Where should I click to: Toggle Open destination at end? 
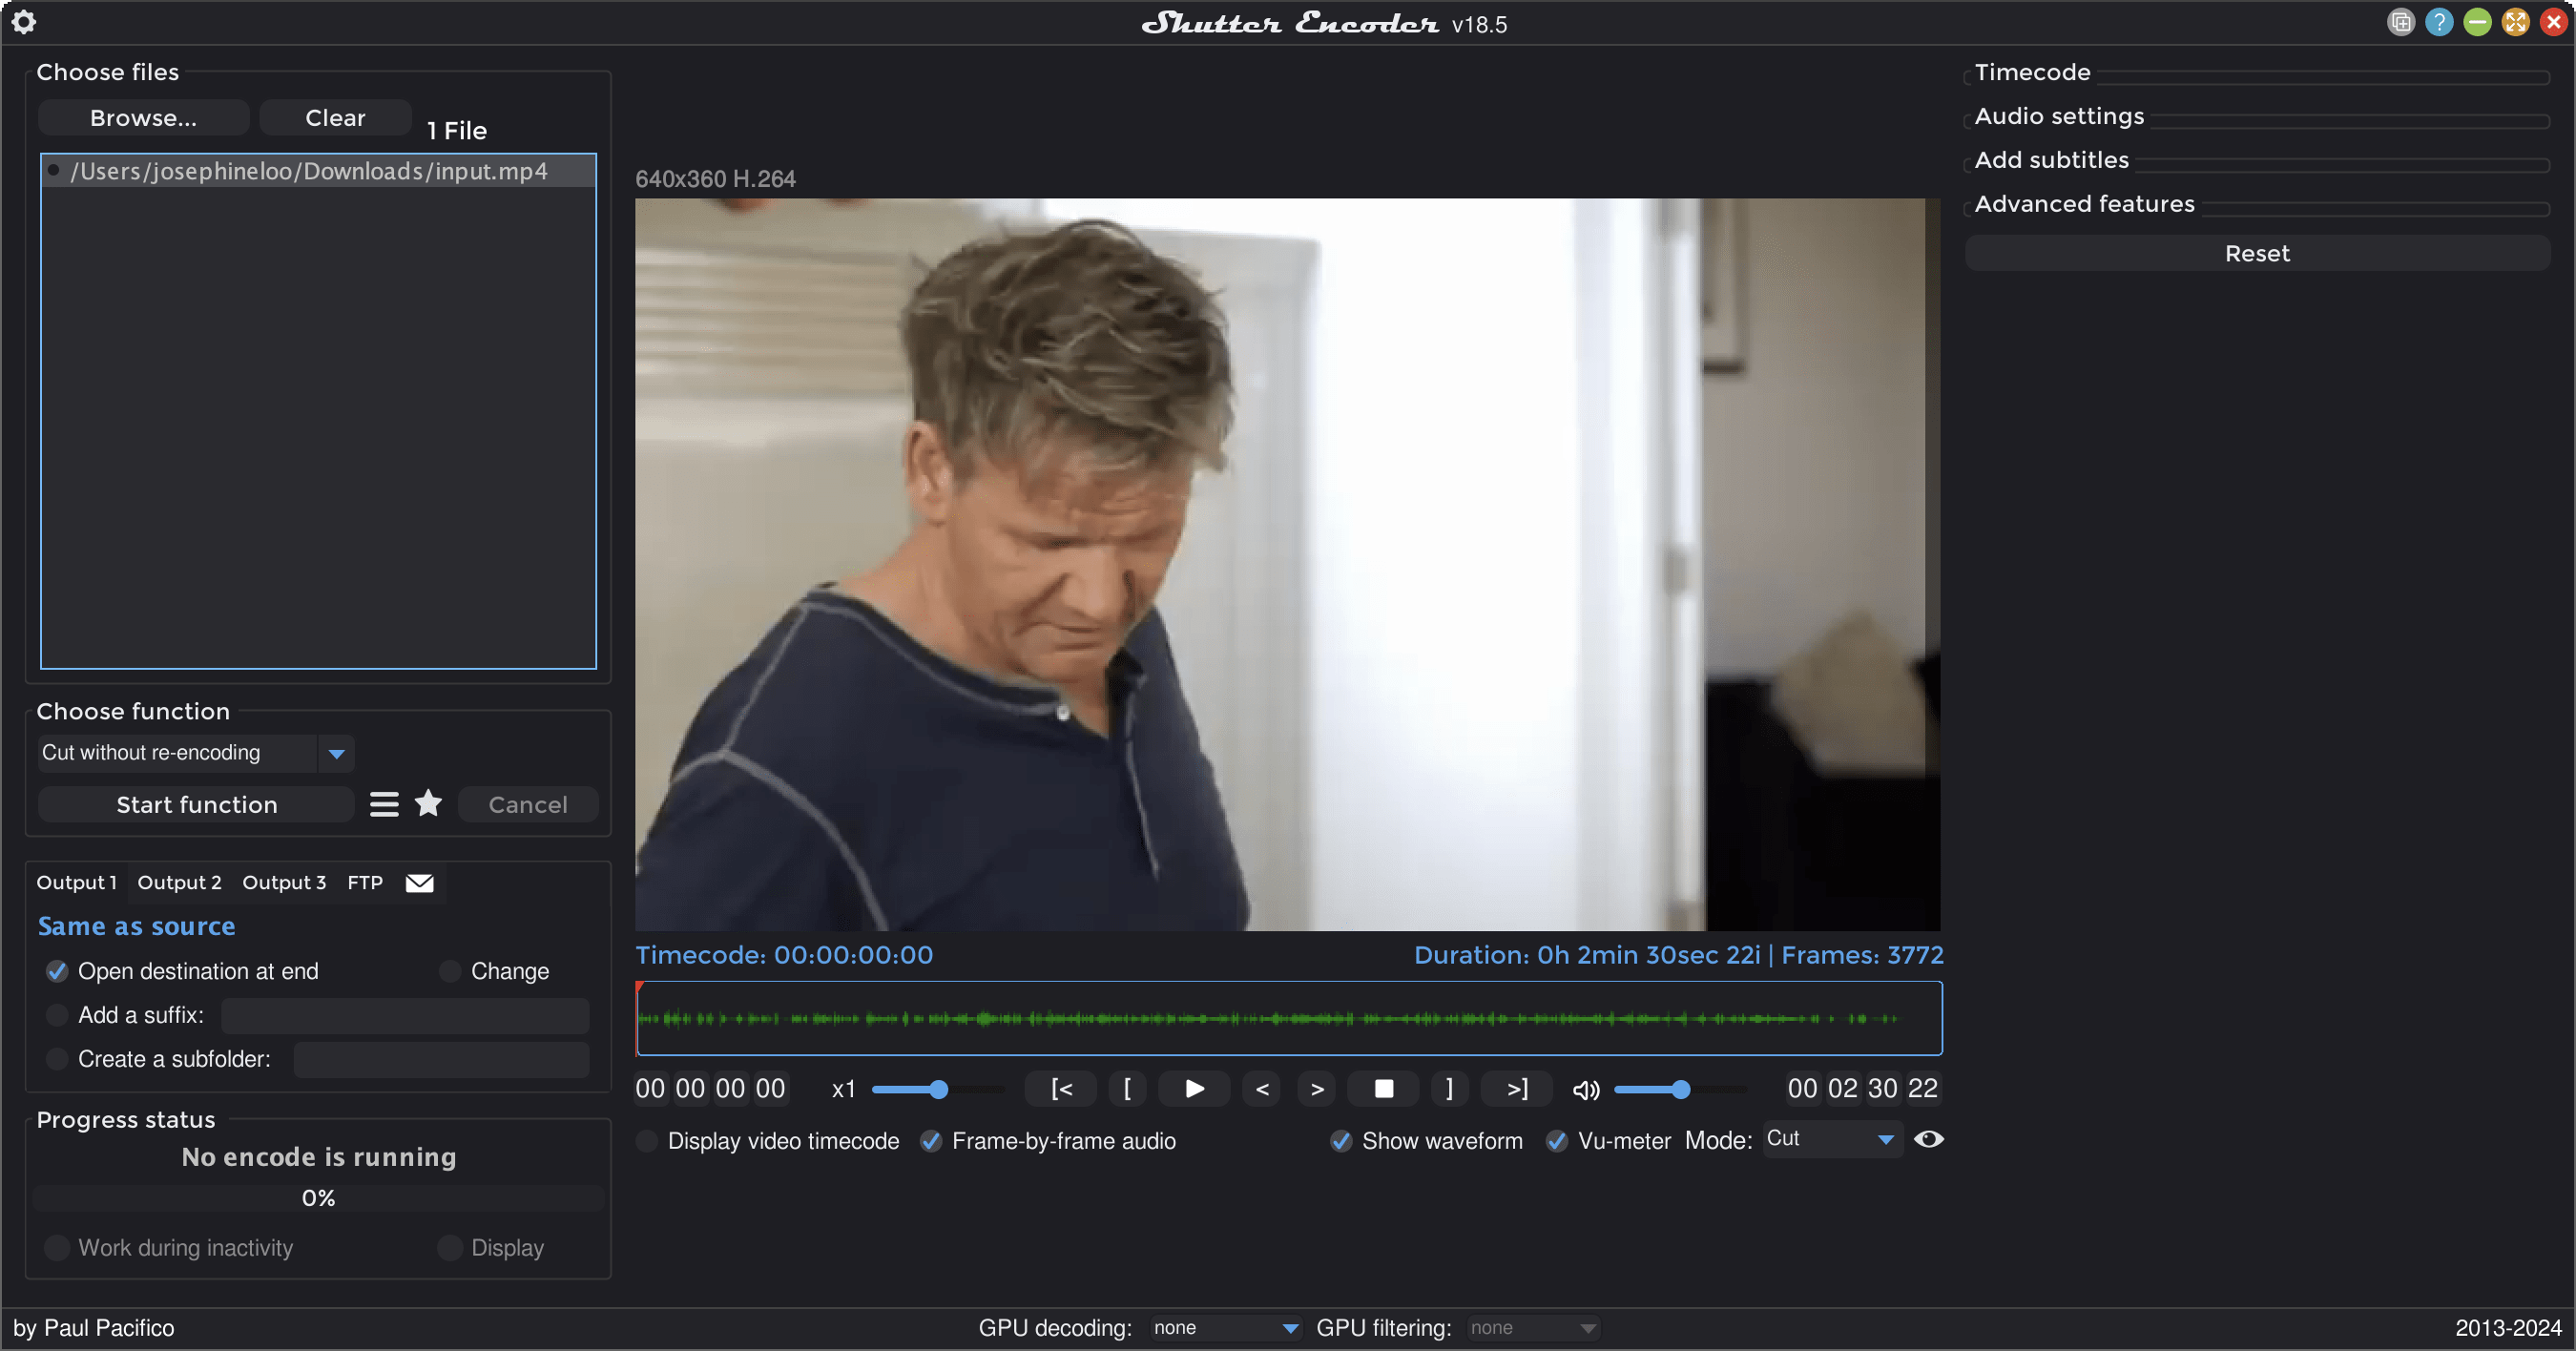click(x=57, y=971)
